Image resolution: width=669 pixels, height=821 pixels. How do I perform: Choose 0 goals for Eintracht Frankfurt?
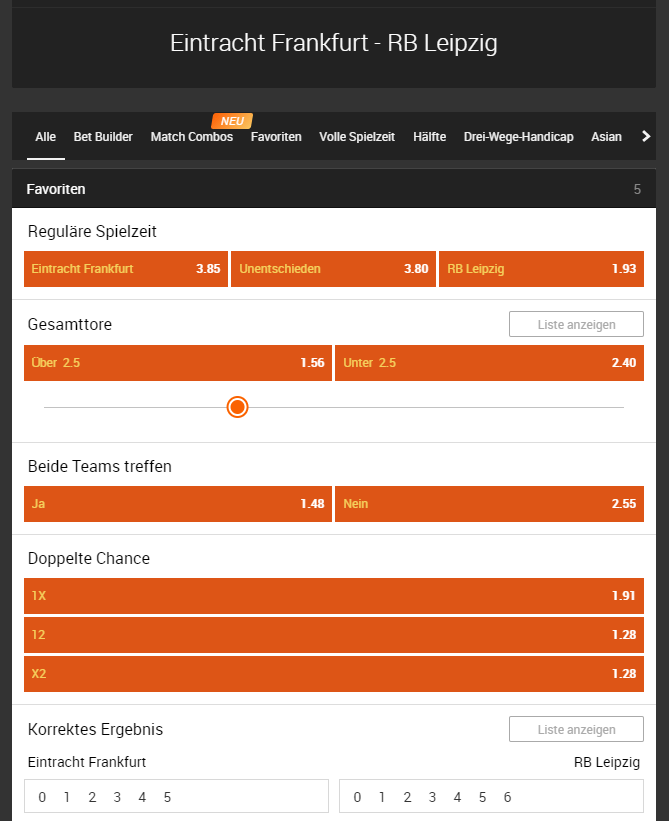[x=42, y=797]
